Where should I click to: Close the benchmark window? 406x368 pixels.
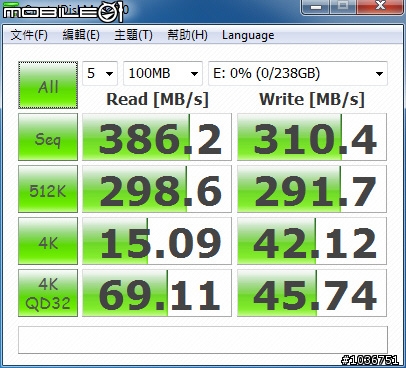380,7
